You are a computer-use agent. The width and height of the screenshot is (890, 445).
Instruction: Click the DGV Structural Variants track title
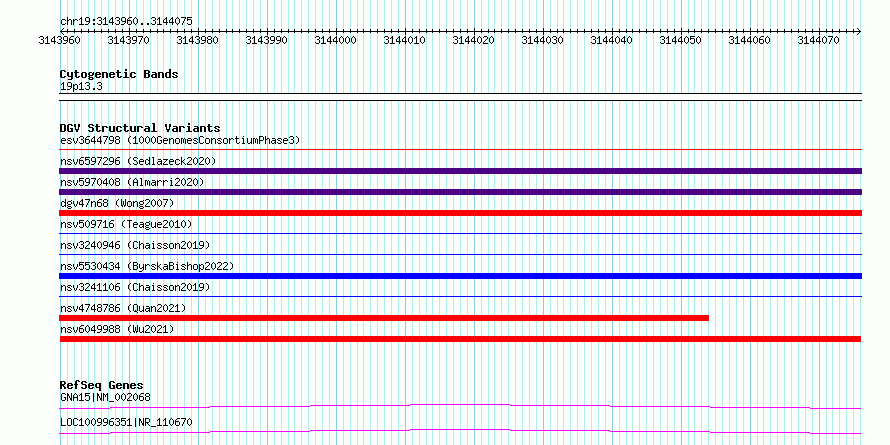[140, 128]
